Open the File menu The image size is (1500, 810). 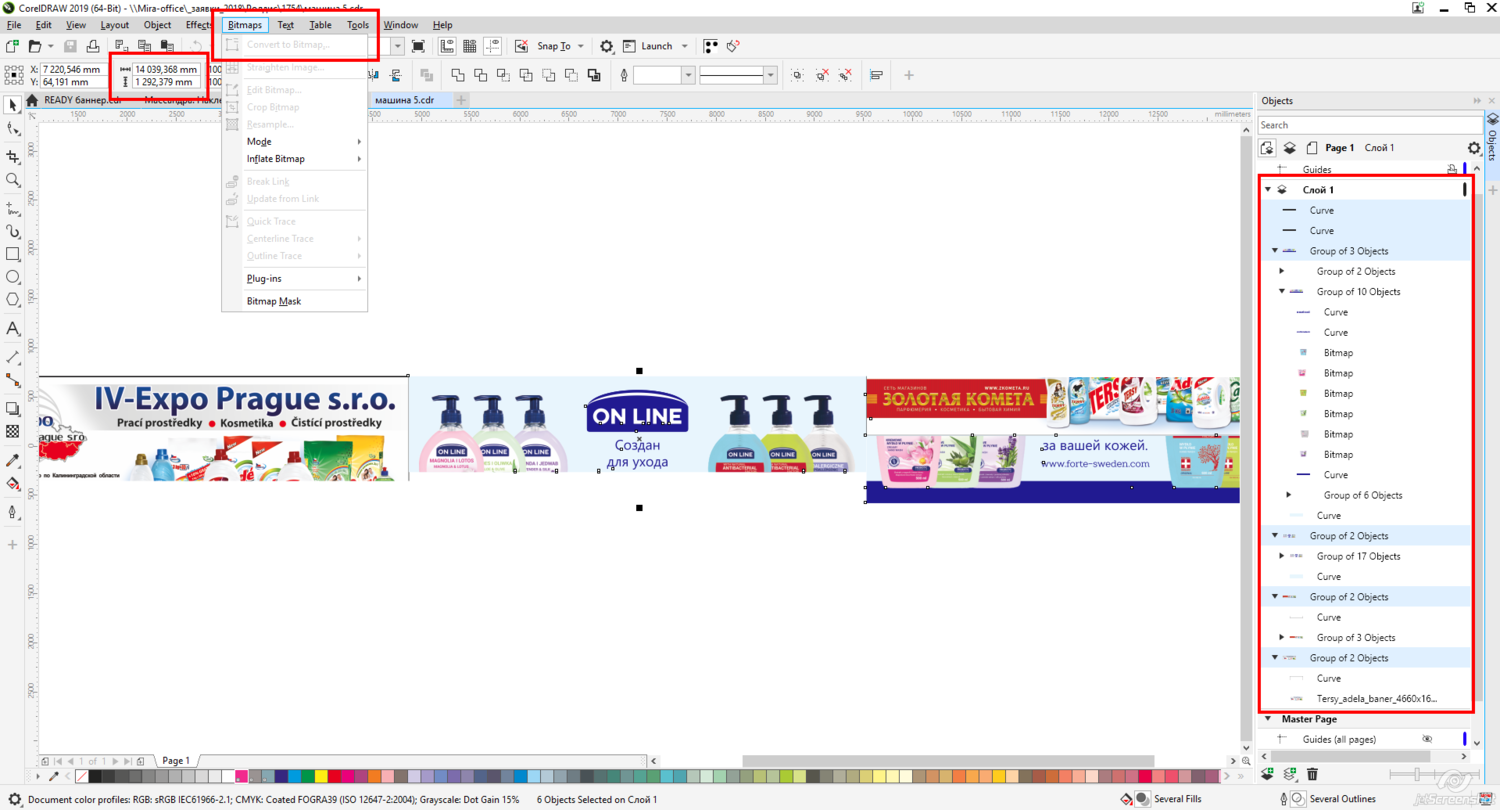(14, 24)
